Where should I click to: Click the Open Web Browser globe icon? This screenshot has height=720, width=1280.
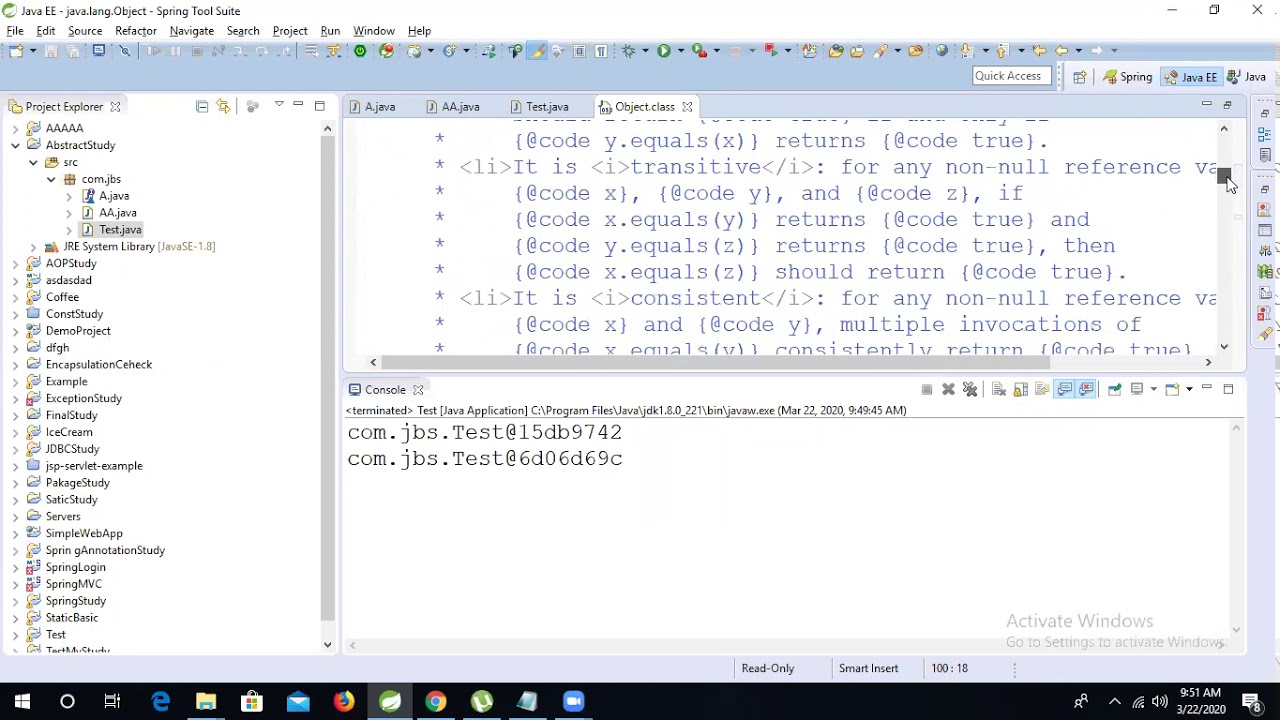click(x=942, y=50)
